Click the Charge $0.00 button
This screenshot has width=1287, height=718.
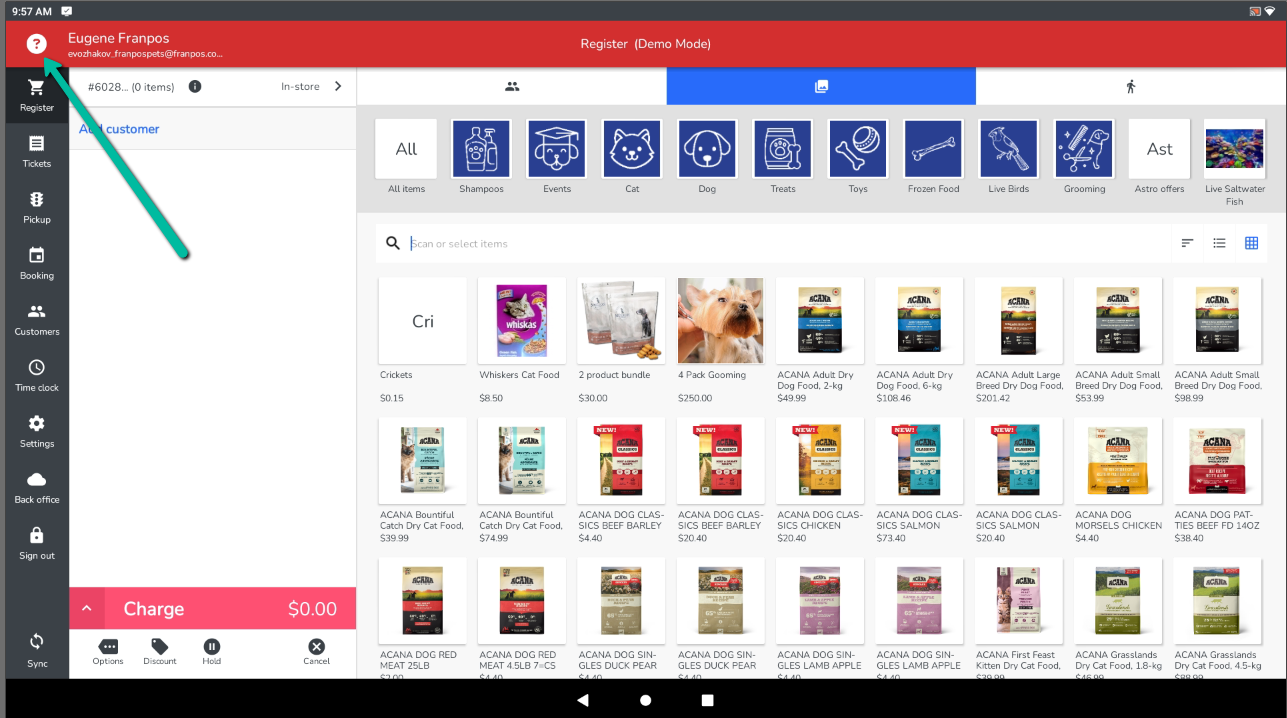[x=230, y=608]
